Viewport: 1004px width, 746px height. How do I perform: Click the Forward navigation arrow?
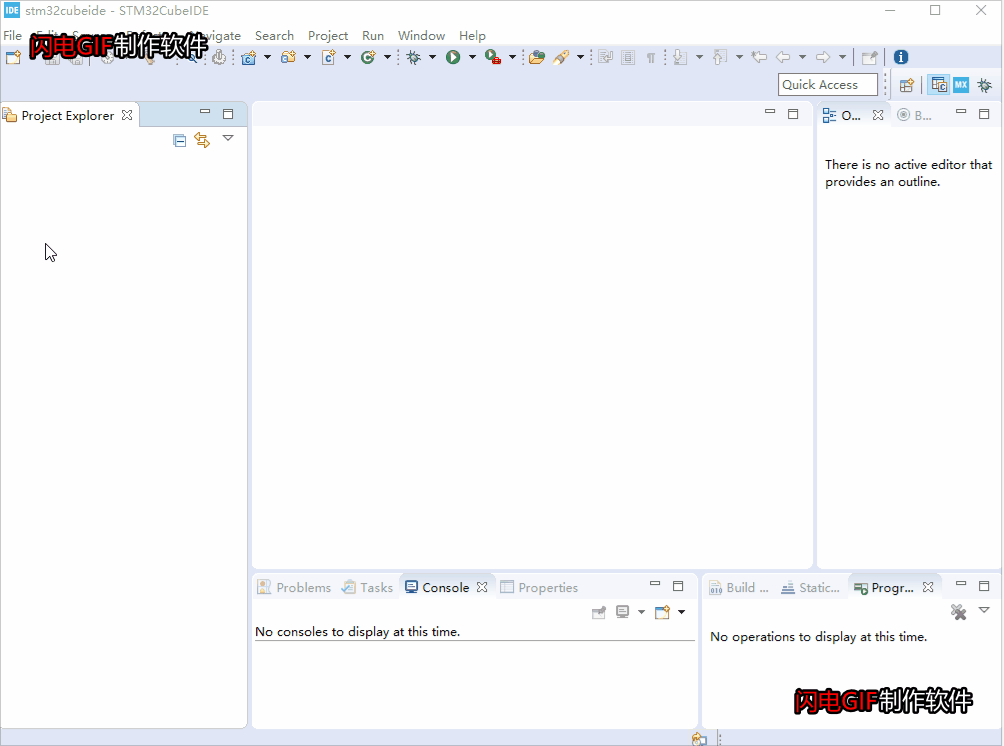(823, 58)
